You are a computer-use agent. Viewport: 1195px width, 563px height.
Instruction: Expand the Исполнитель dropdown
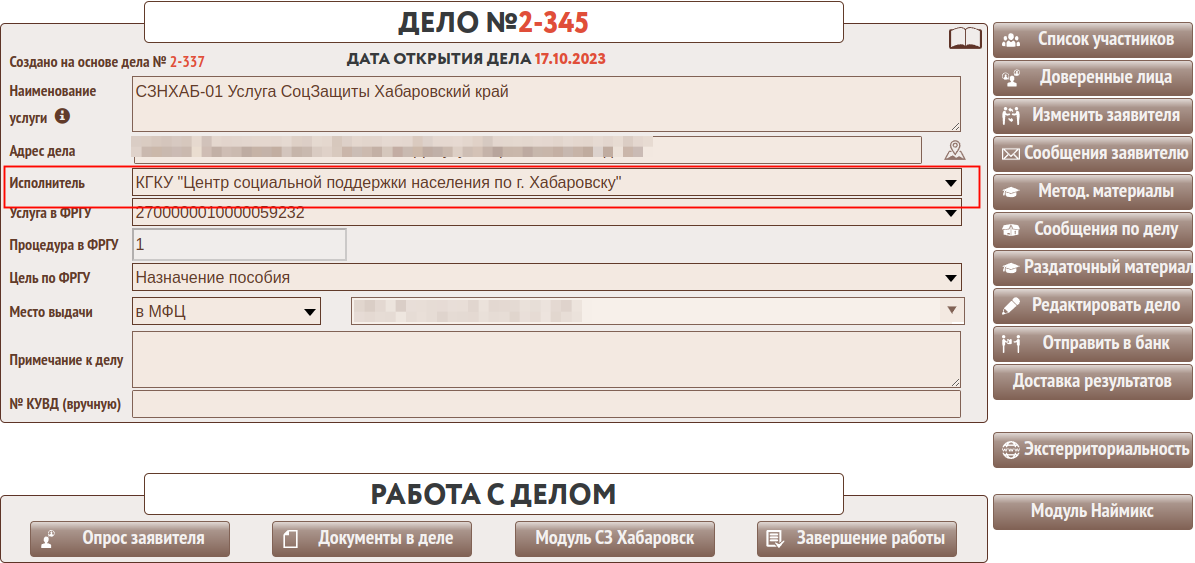pyautogui.click(x=949, y=183)
